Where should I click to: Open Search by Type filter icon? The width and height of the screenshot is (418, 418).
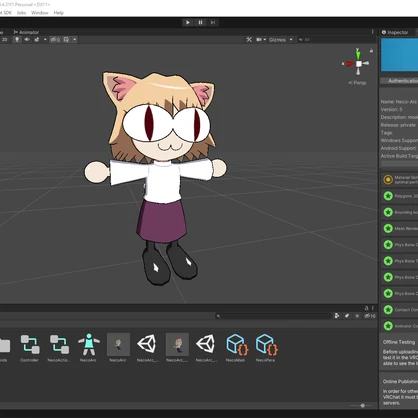(x=337, y=316)
